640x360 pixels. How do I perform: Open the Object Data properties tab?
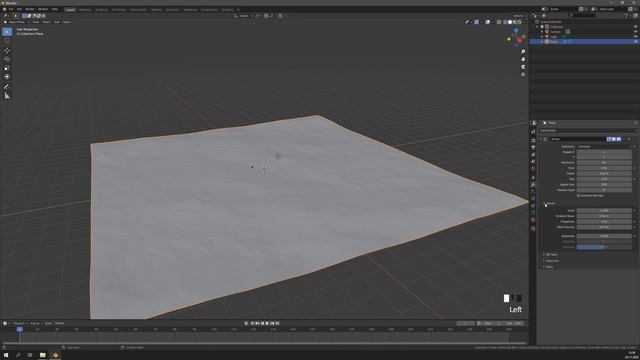(533, 213)
